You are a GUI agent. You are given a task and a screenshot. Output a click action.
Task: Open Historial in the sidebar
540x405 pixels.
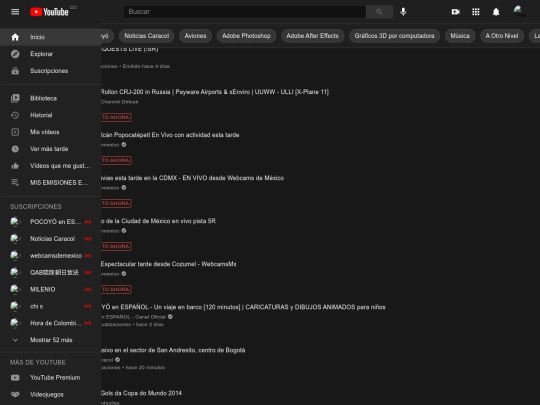50,115
